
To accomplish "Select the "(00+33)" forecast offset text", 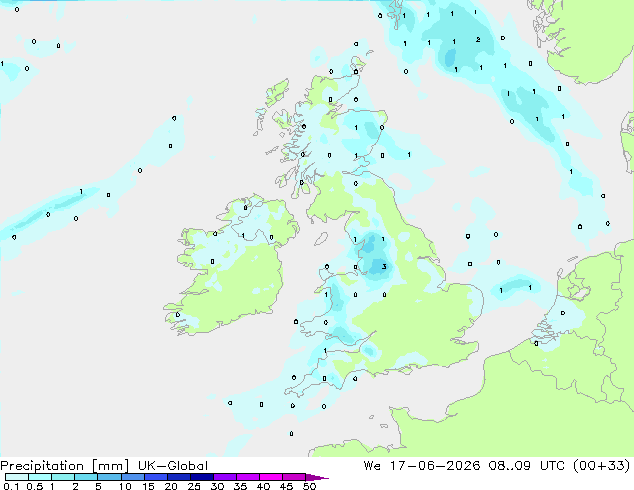I will [x=602, y=465].
